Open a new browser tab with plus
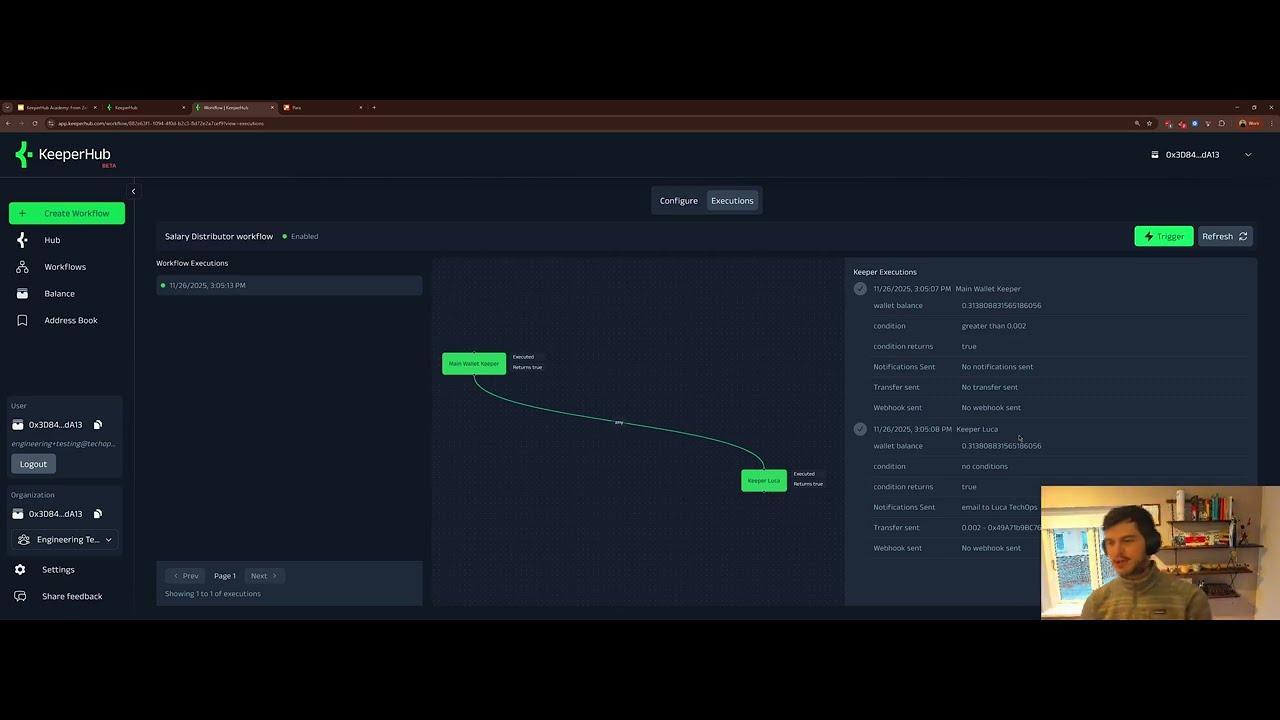The height and width of the screenshot is (720, 1280). (x=374, y=107)
